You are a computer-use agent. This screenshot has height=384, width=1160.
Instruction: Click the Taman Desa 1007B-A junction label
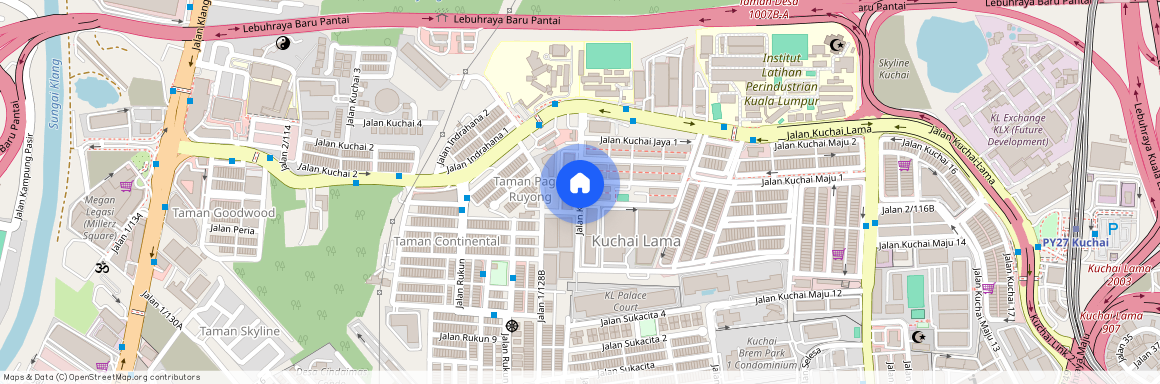769,9
